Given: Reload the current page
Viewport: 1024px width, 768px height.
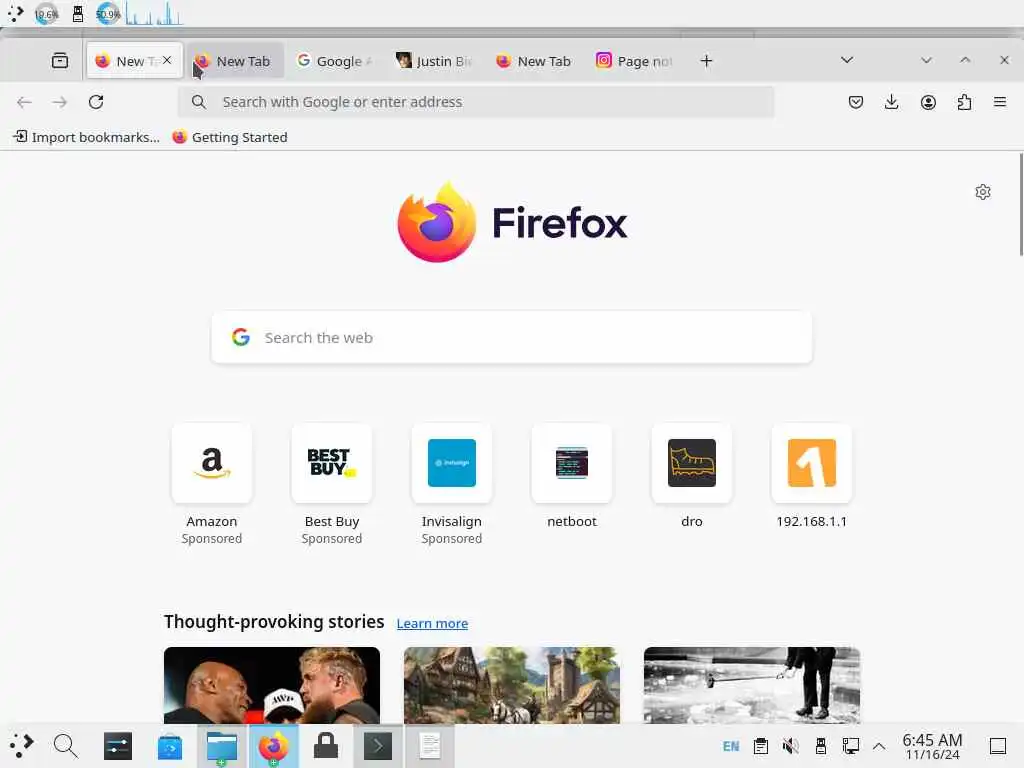Looking at the screenshot, I should (x=96, y=102).
